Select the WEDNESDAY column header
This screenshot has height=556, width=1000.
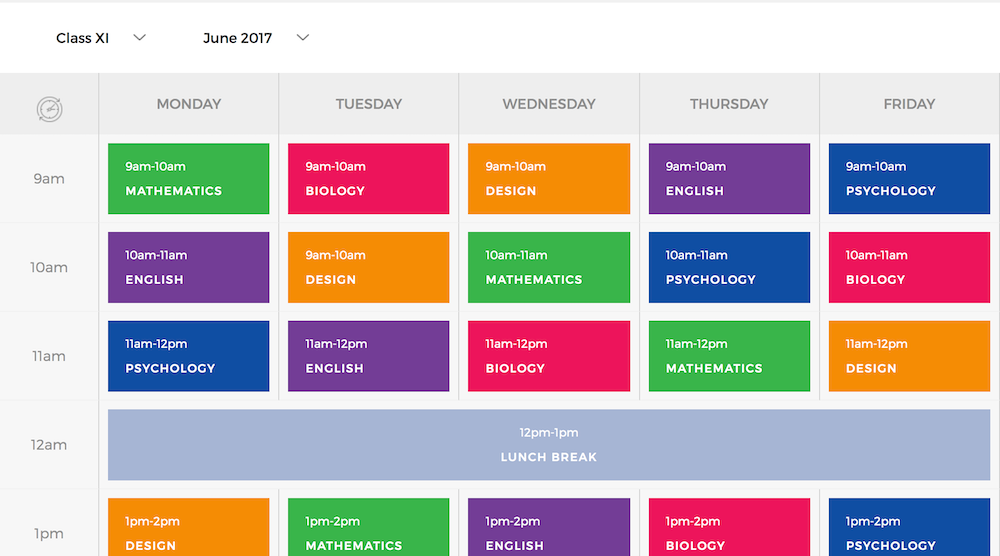(548, 104)
